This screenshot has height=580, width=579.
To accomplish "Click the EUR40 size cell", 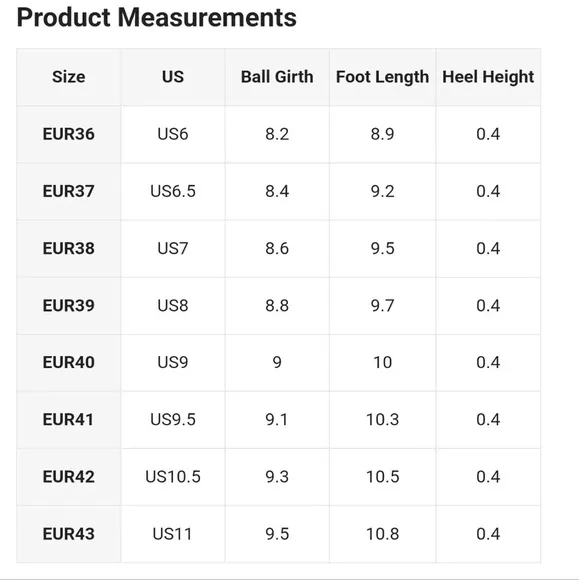I will [x=68, y=362].
